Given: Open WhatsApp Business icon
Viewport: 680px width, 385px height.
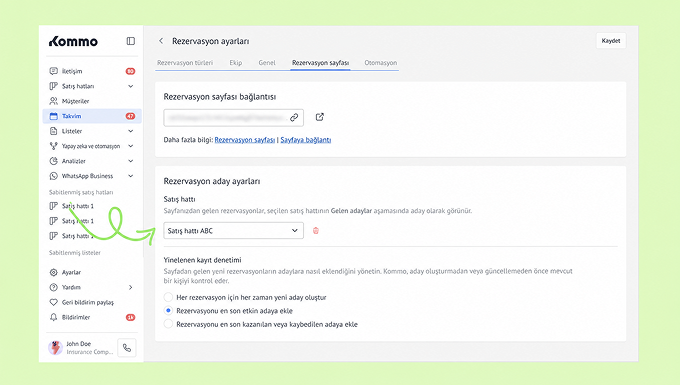Looking at the screenshot, I should [x=53, y=176].
